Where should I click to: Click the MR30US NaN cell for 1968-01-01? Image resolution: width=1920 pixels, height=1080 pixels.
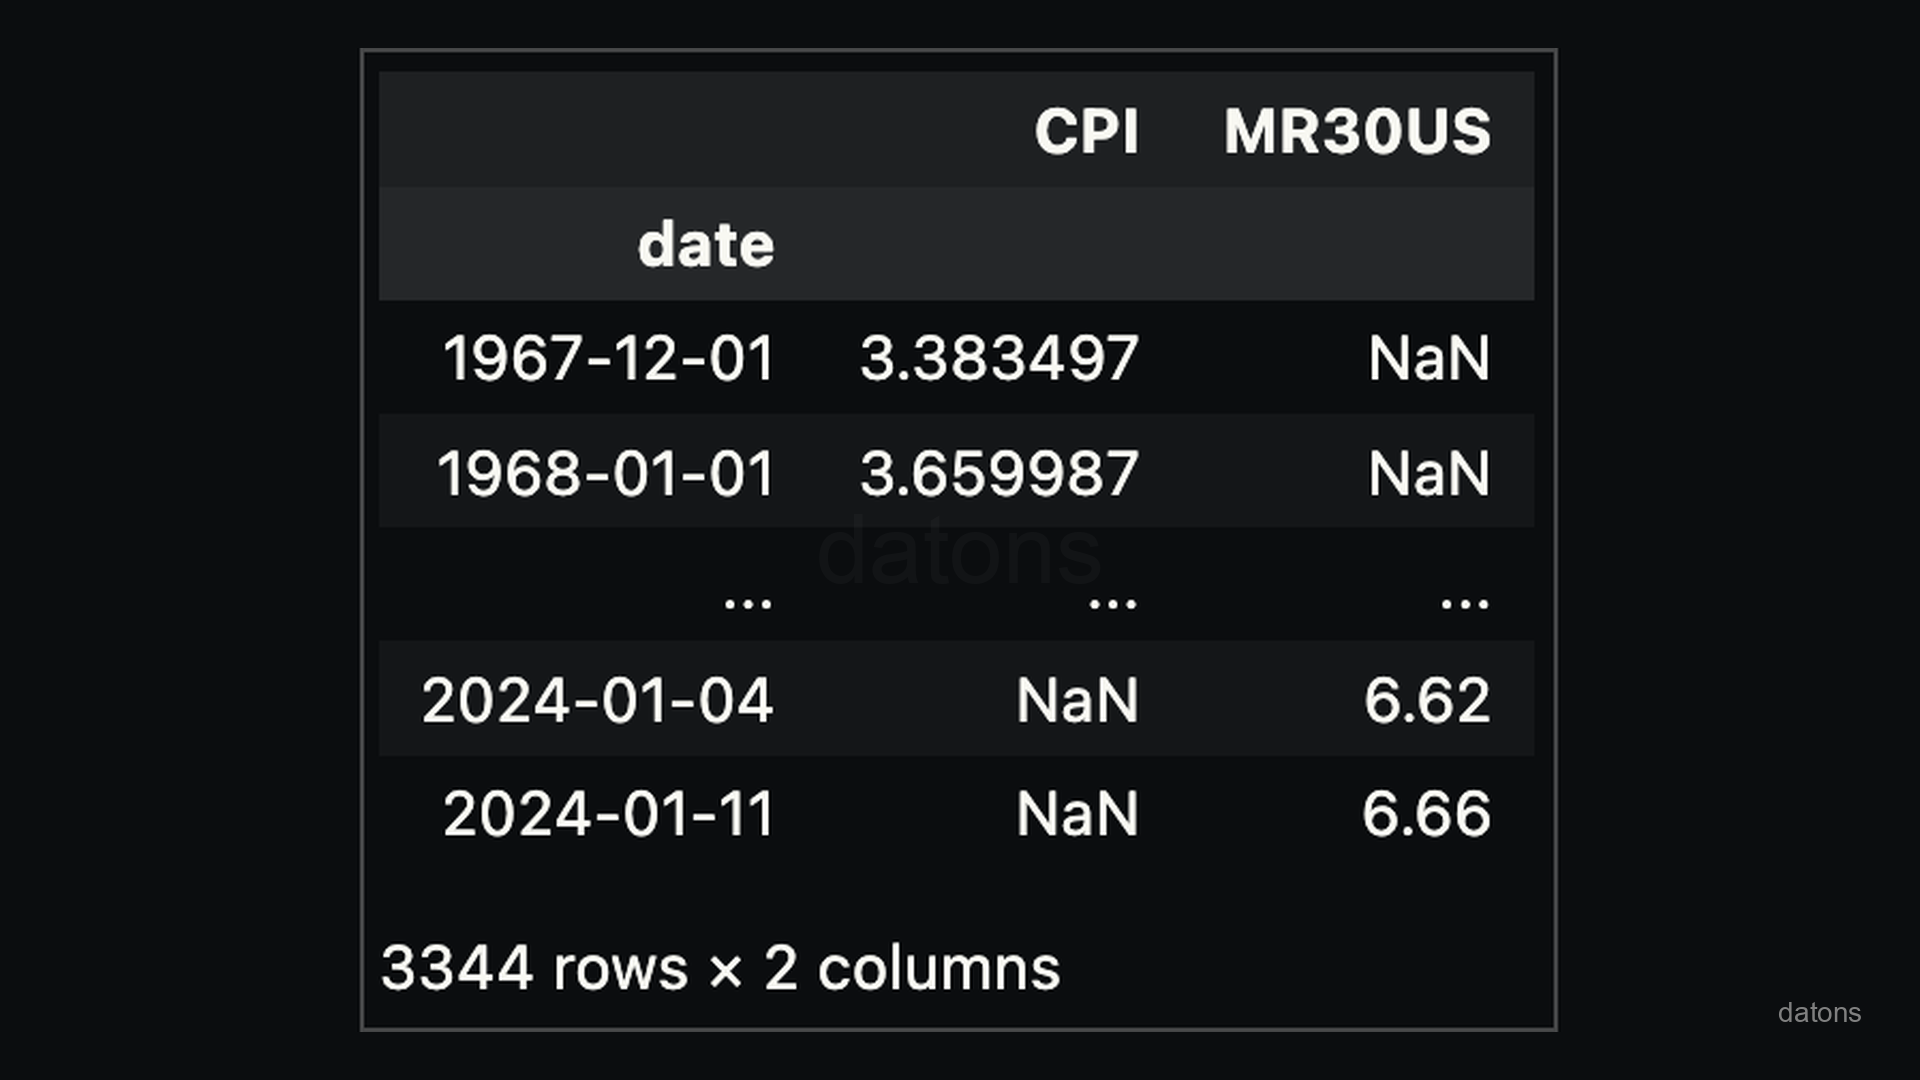coord(1429,473)
